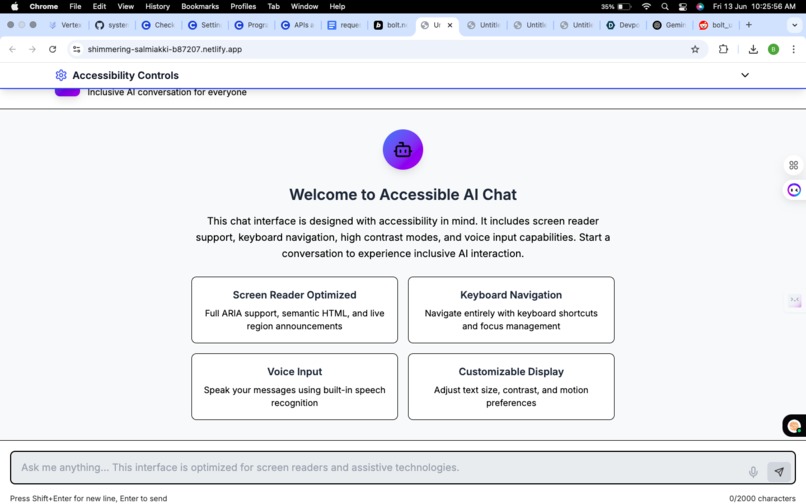The image size is (806, 504).
Task: Click the green 'B' profile avatar
Action: pyautogui.click(x=773, y=49)
